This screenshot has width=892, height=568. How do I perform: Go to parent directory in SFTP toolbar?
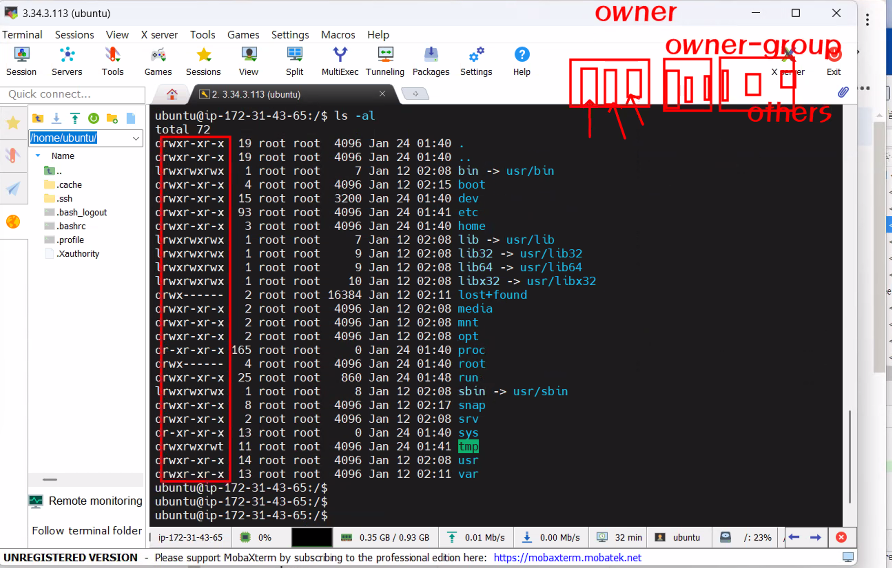point(38,118)
